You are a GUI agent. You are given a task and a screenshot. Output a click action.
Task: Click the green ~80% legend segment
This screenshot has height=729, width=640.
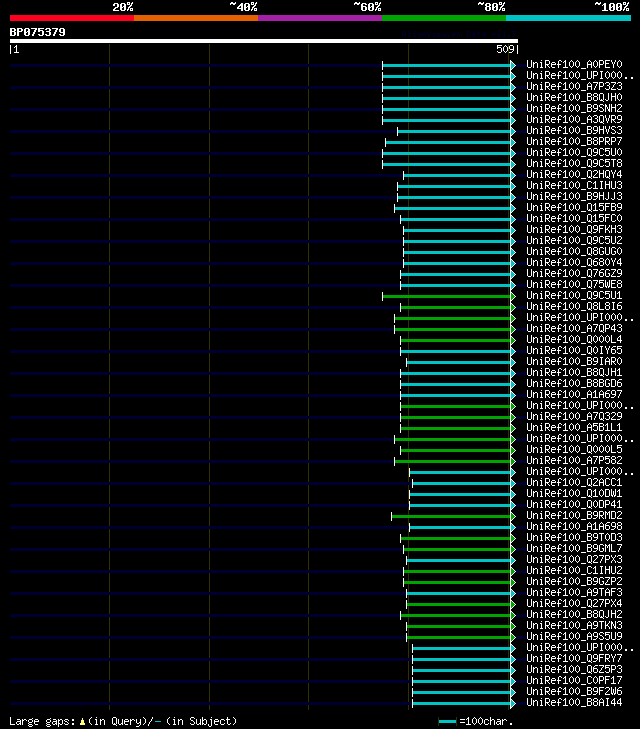point(444,18)
